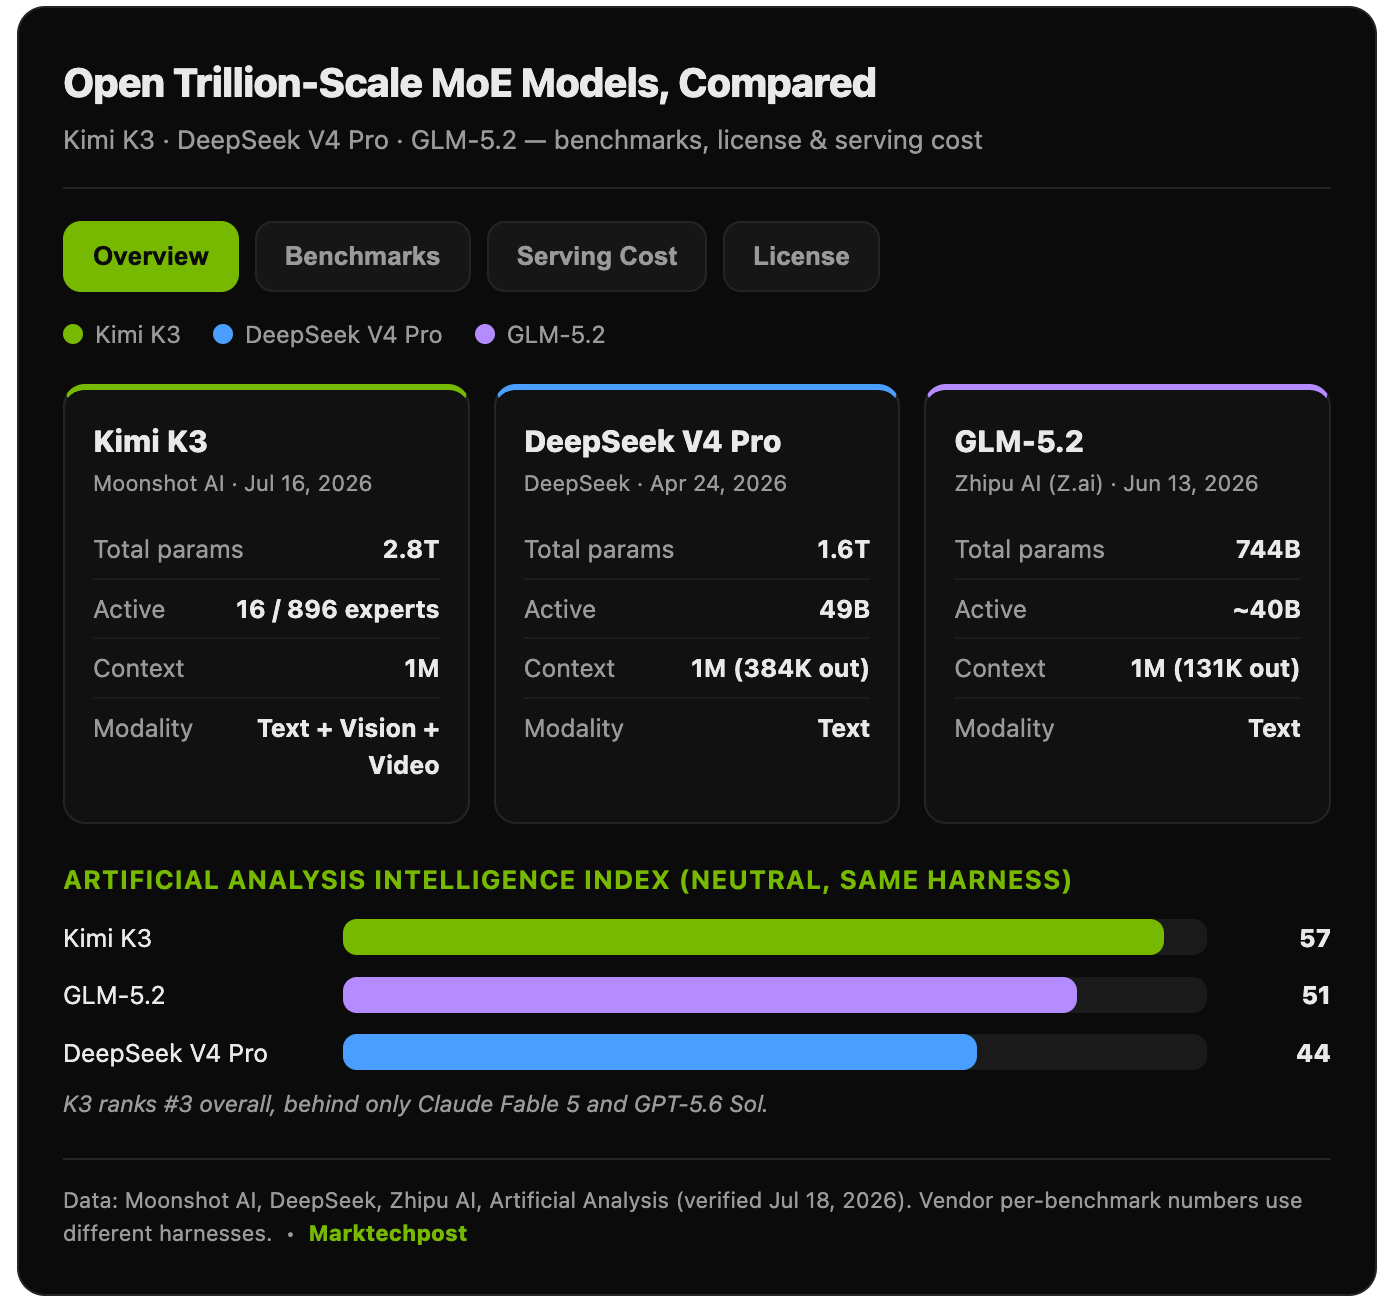Viewport: 1384px width, 1300px height.
Task: Click the 1.6T total params value
Action: coord(843,549)
